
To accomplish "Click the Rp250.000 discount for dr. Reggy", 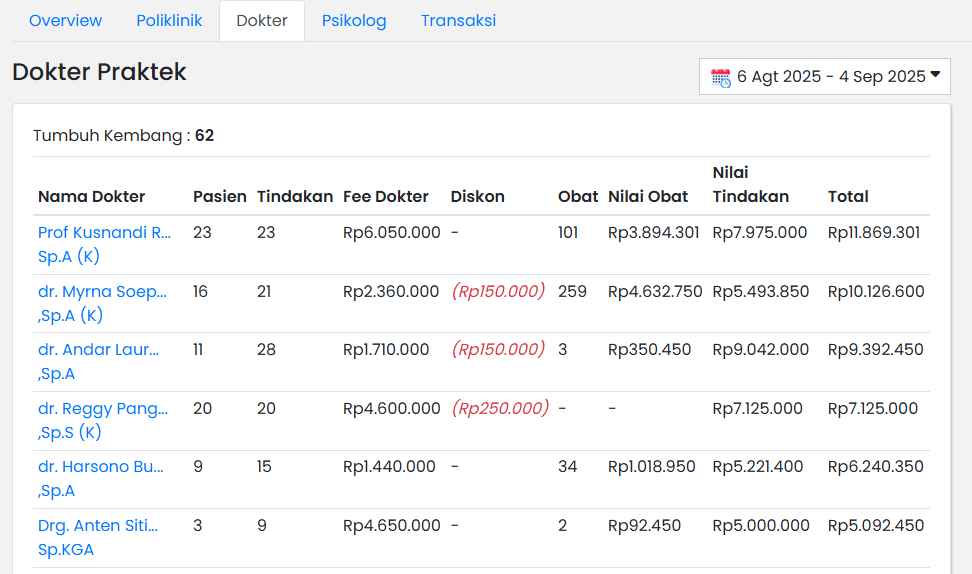I will coord(500,409).
